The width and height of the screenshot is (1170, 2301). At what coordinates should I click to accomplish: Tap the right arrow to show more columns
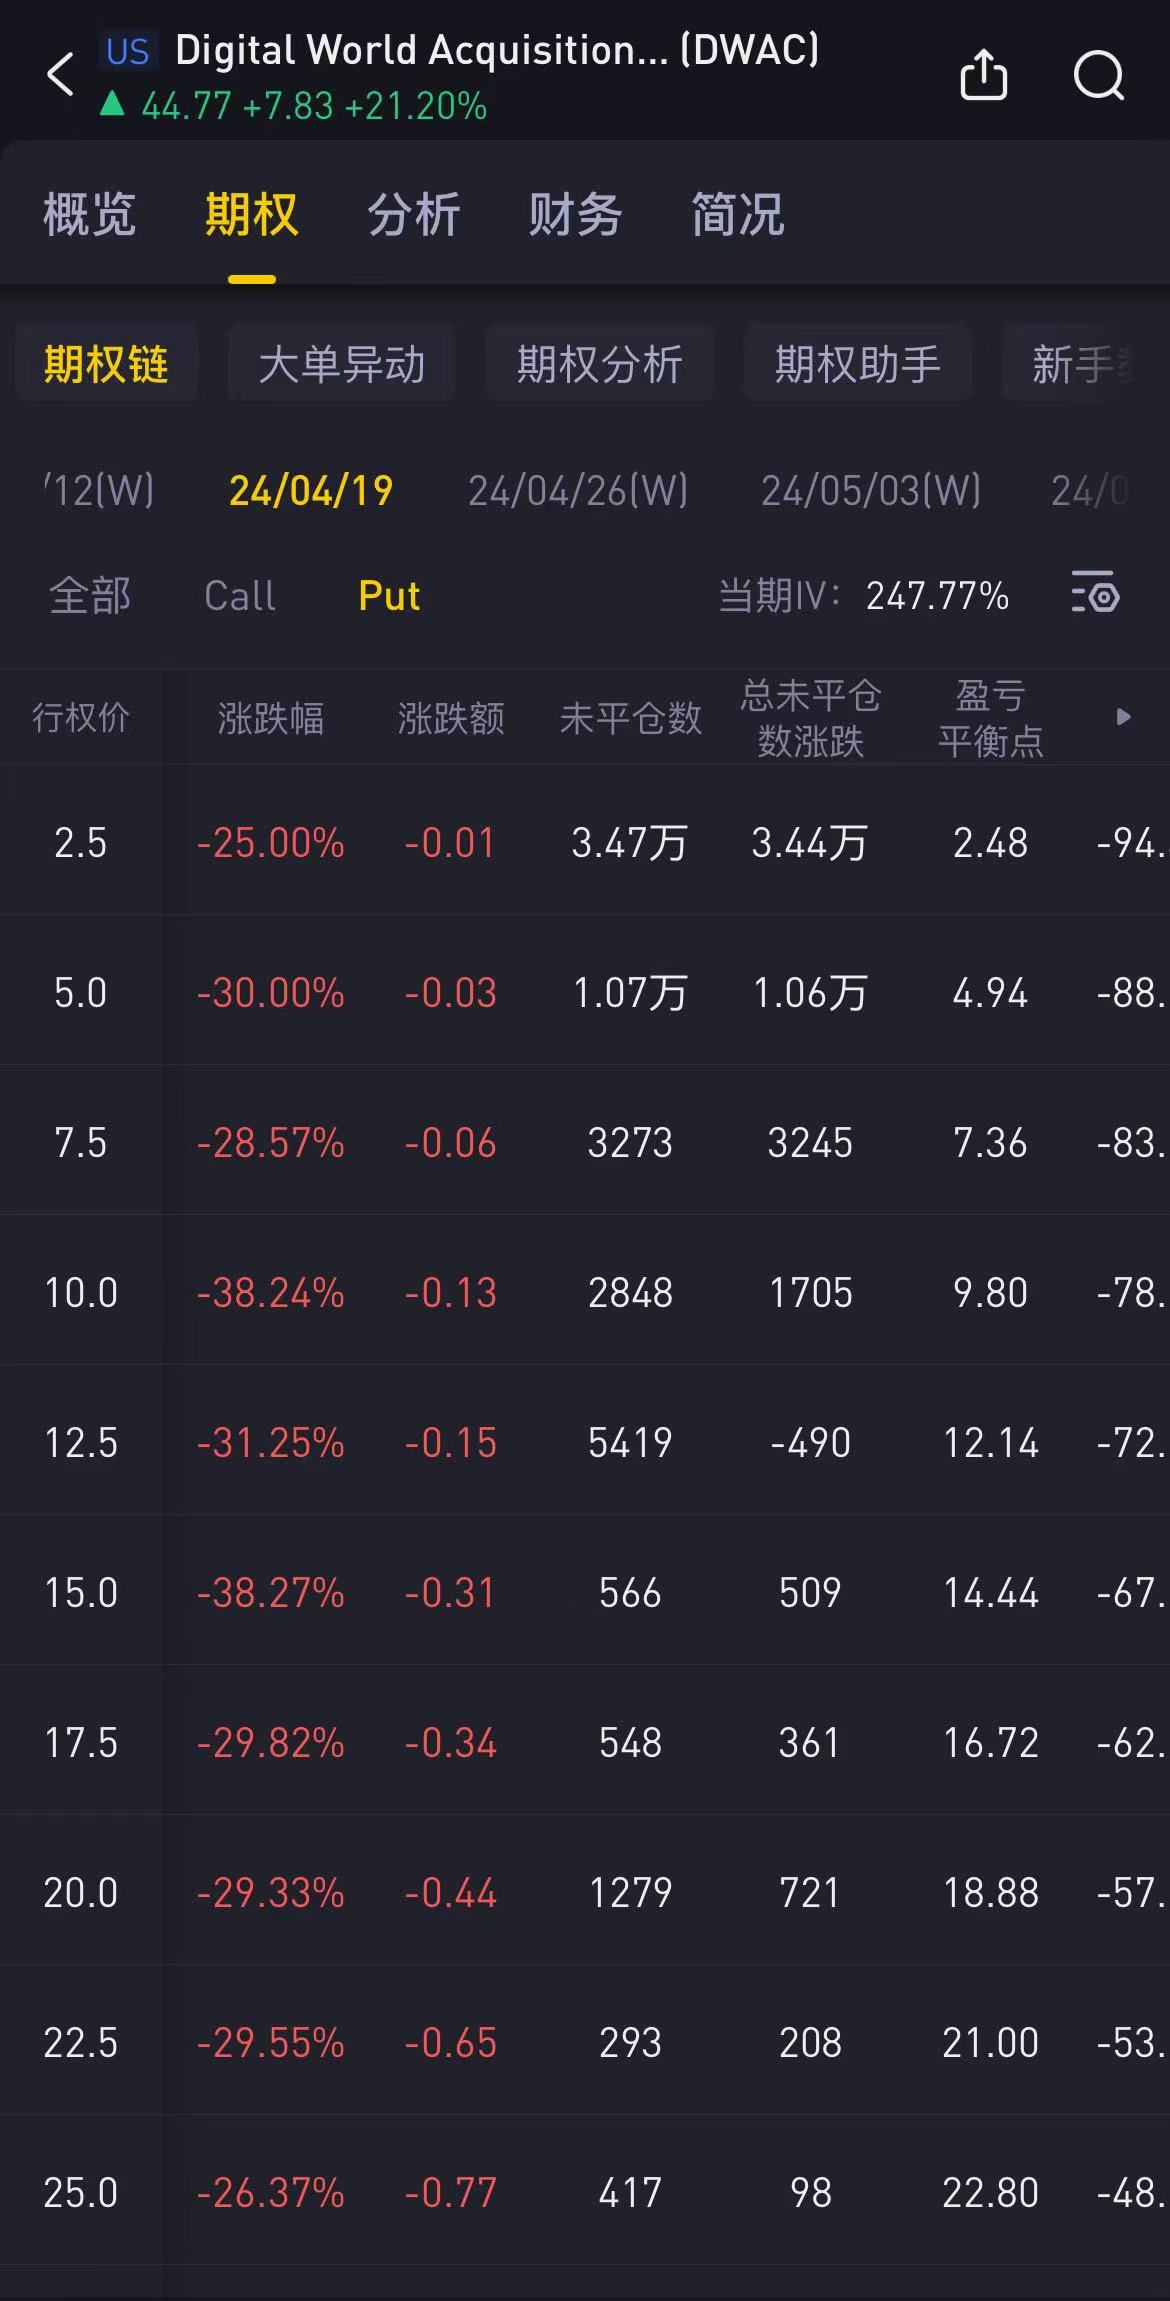(1124, 716)
